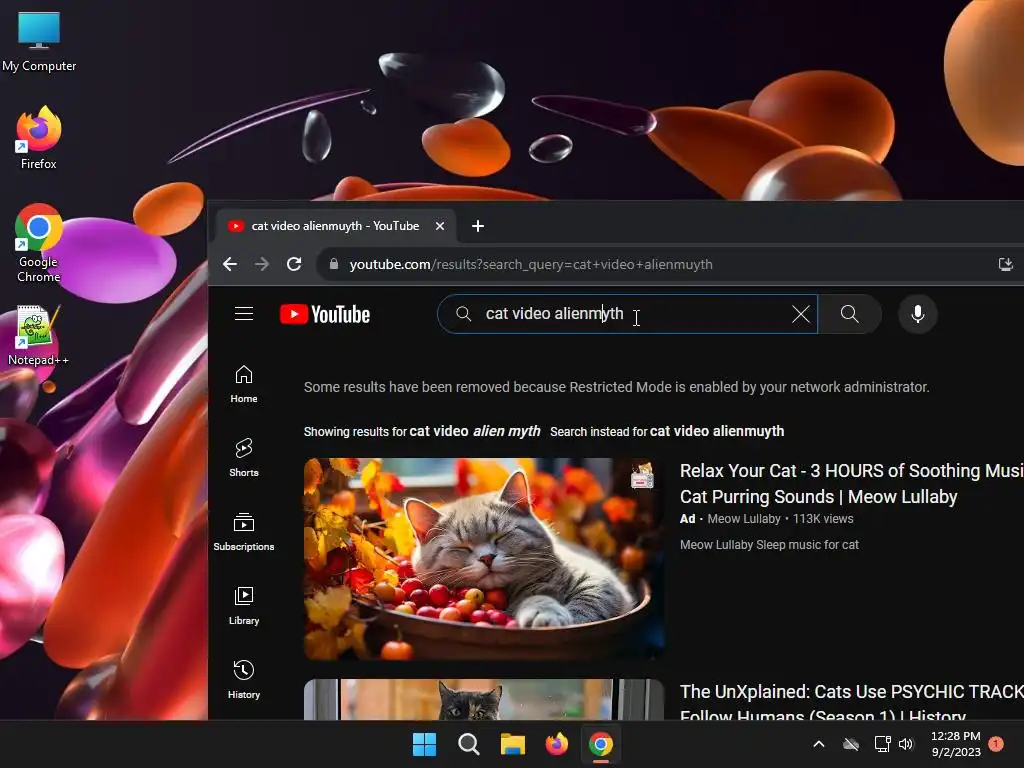The width and height of the screenshot is (1024, 768).
Task: Select My Computer desktop icon
Action: [x=39, y=41]
